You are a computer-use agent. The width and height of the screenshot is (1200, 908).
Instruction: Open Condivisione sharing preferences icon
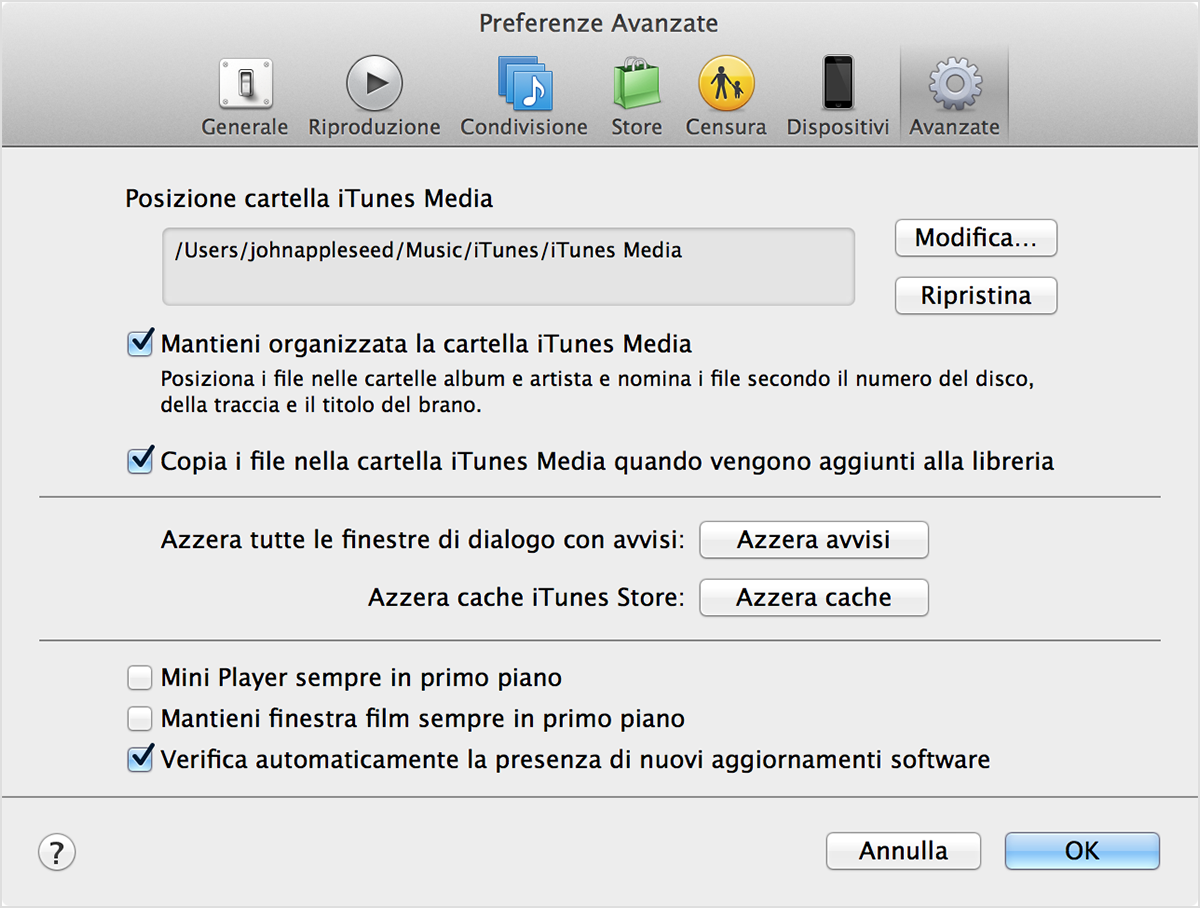524,84
